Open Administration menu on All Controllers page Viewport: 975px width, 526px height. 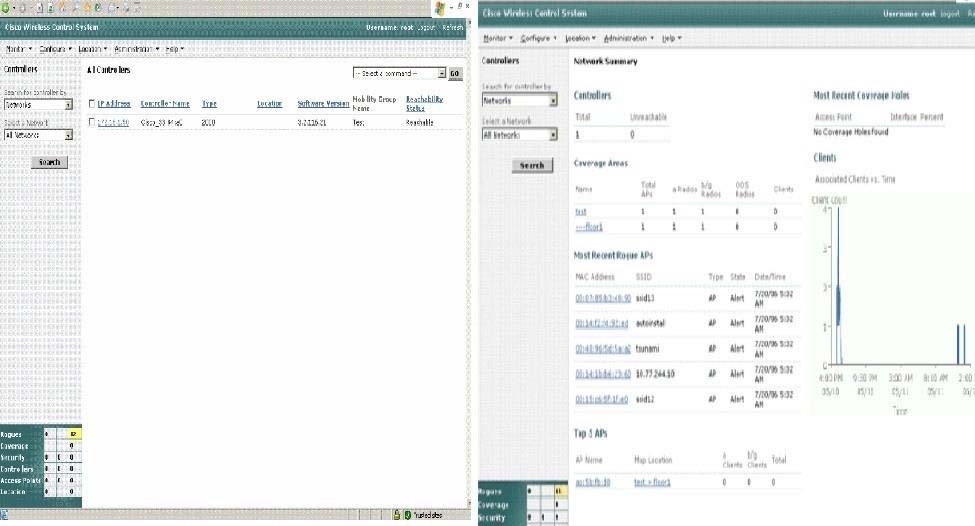pos(137,48)
